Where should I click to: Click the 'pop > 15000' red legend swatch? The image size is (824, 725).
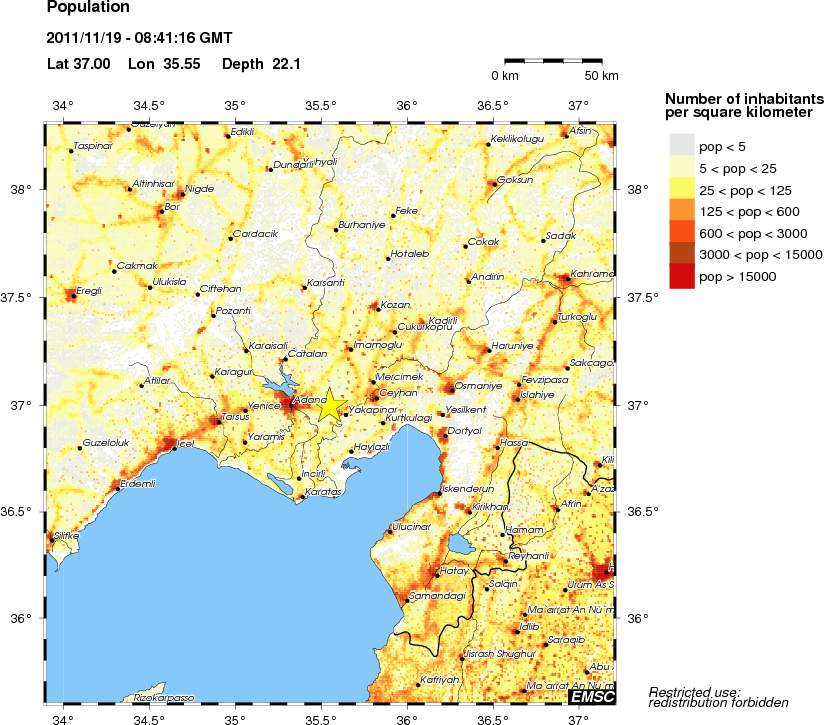(x=681, y=277)
